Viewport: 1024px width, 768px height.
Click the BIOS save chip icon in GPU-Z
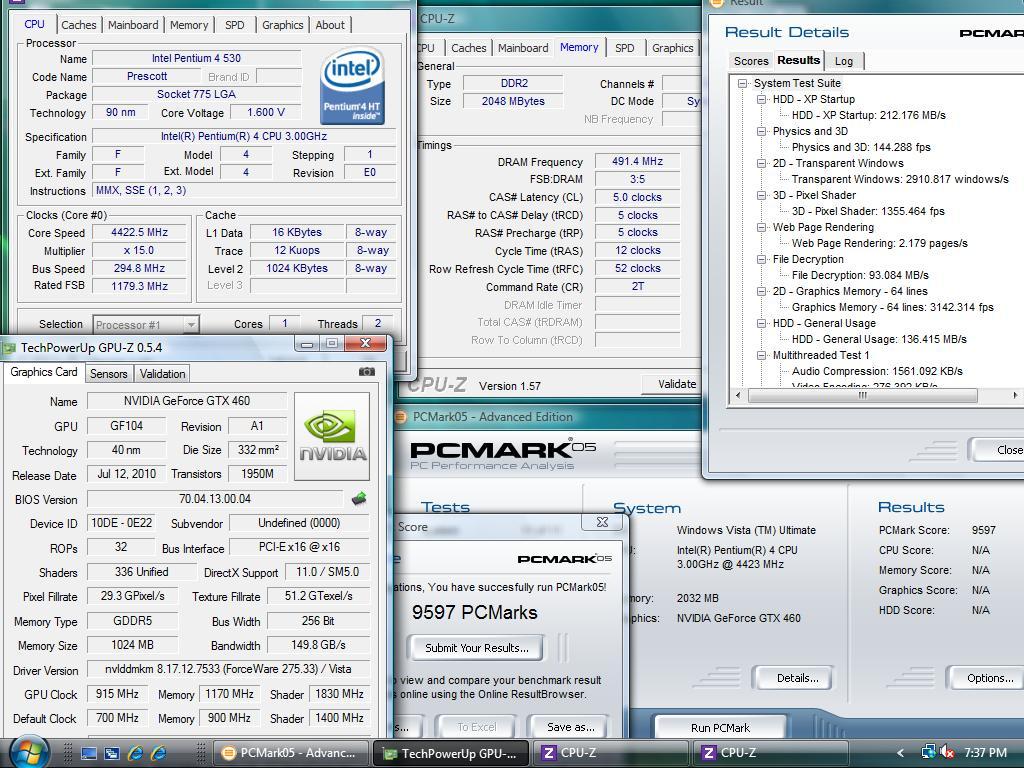coord(359,499)
